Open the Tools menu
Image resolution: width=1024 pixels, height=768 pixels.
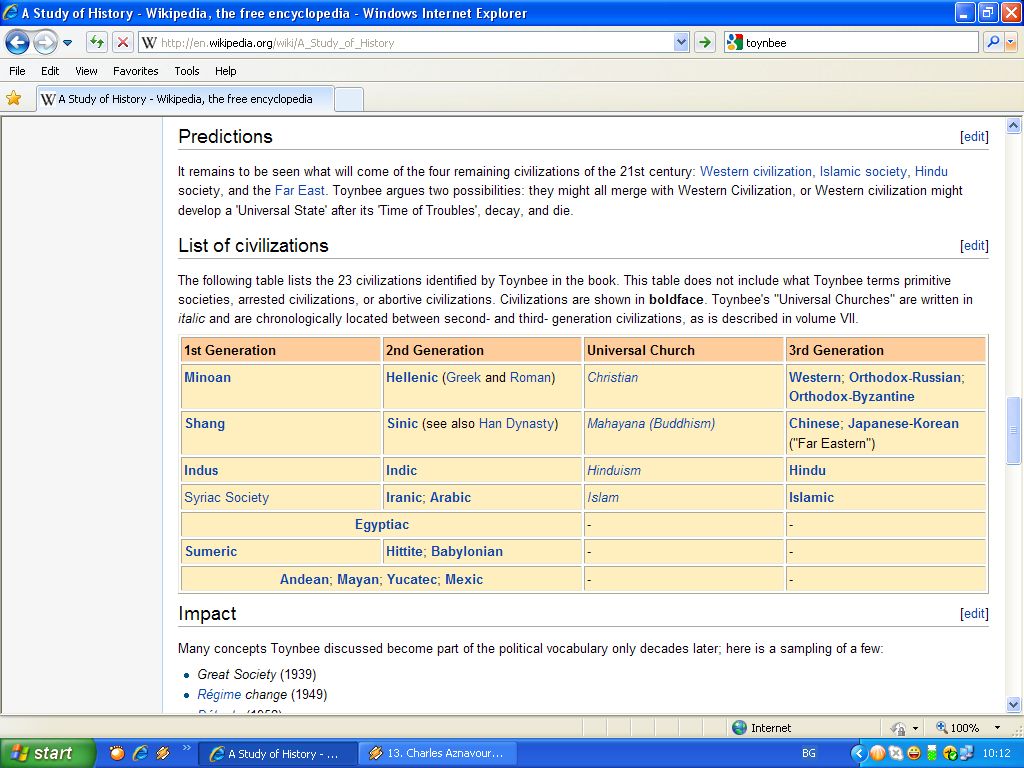click(187, 71)
